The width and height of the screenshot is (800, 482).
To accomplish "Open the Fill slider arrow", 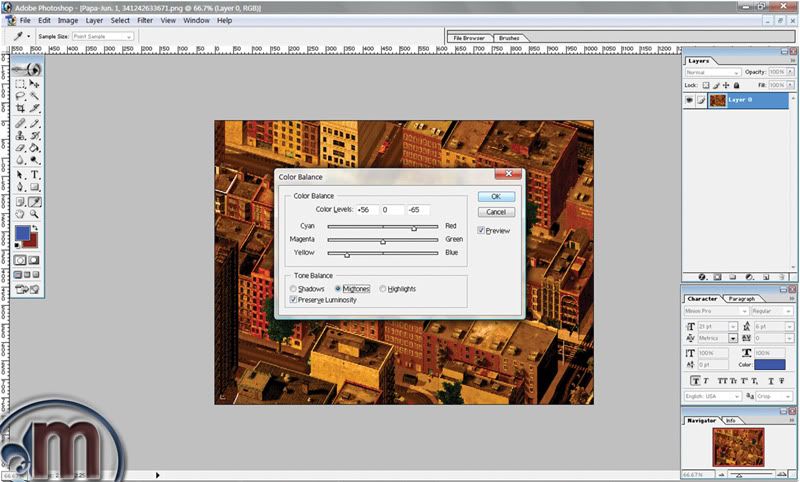I will (790, 85).
